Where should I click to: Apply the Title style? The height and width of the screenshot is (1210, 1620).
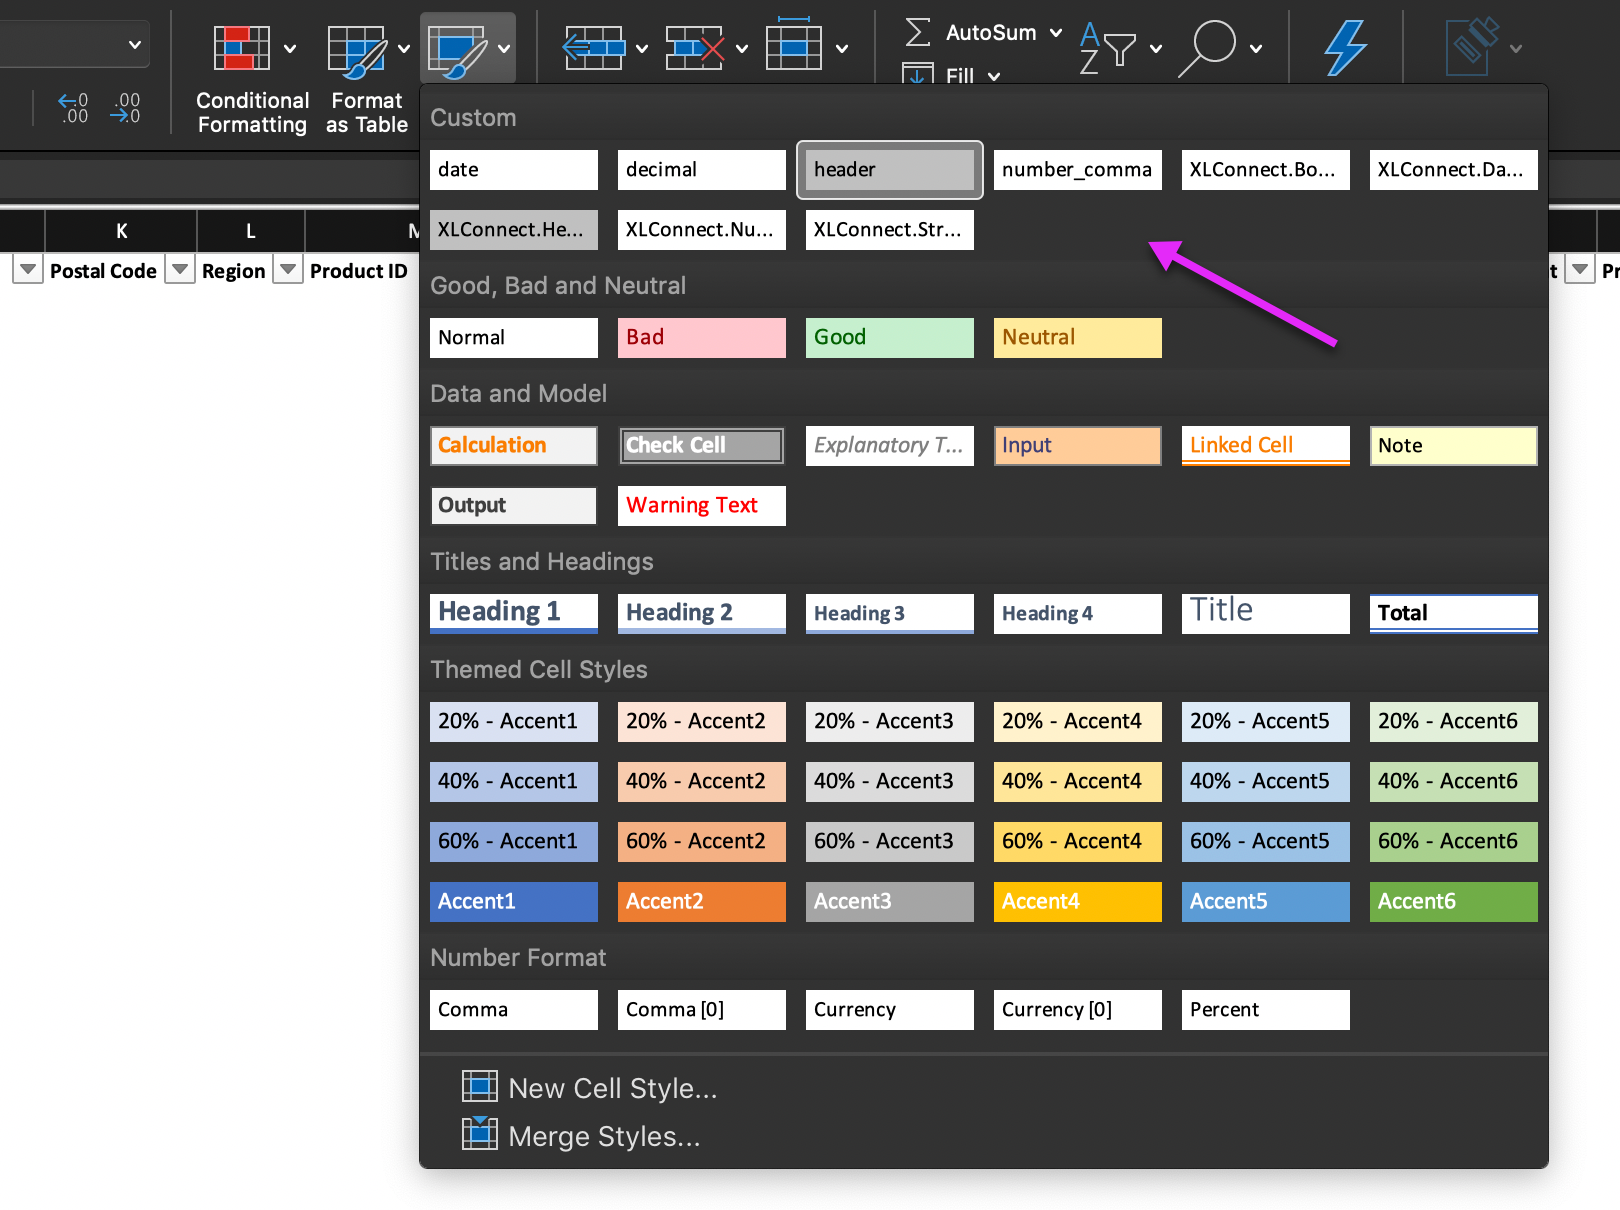[1266, 614]
